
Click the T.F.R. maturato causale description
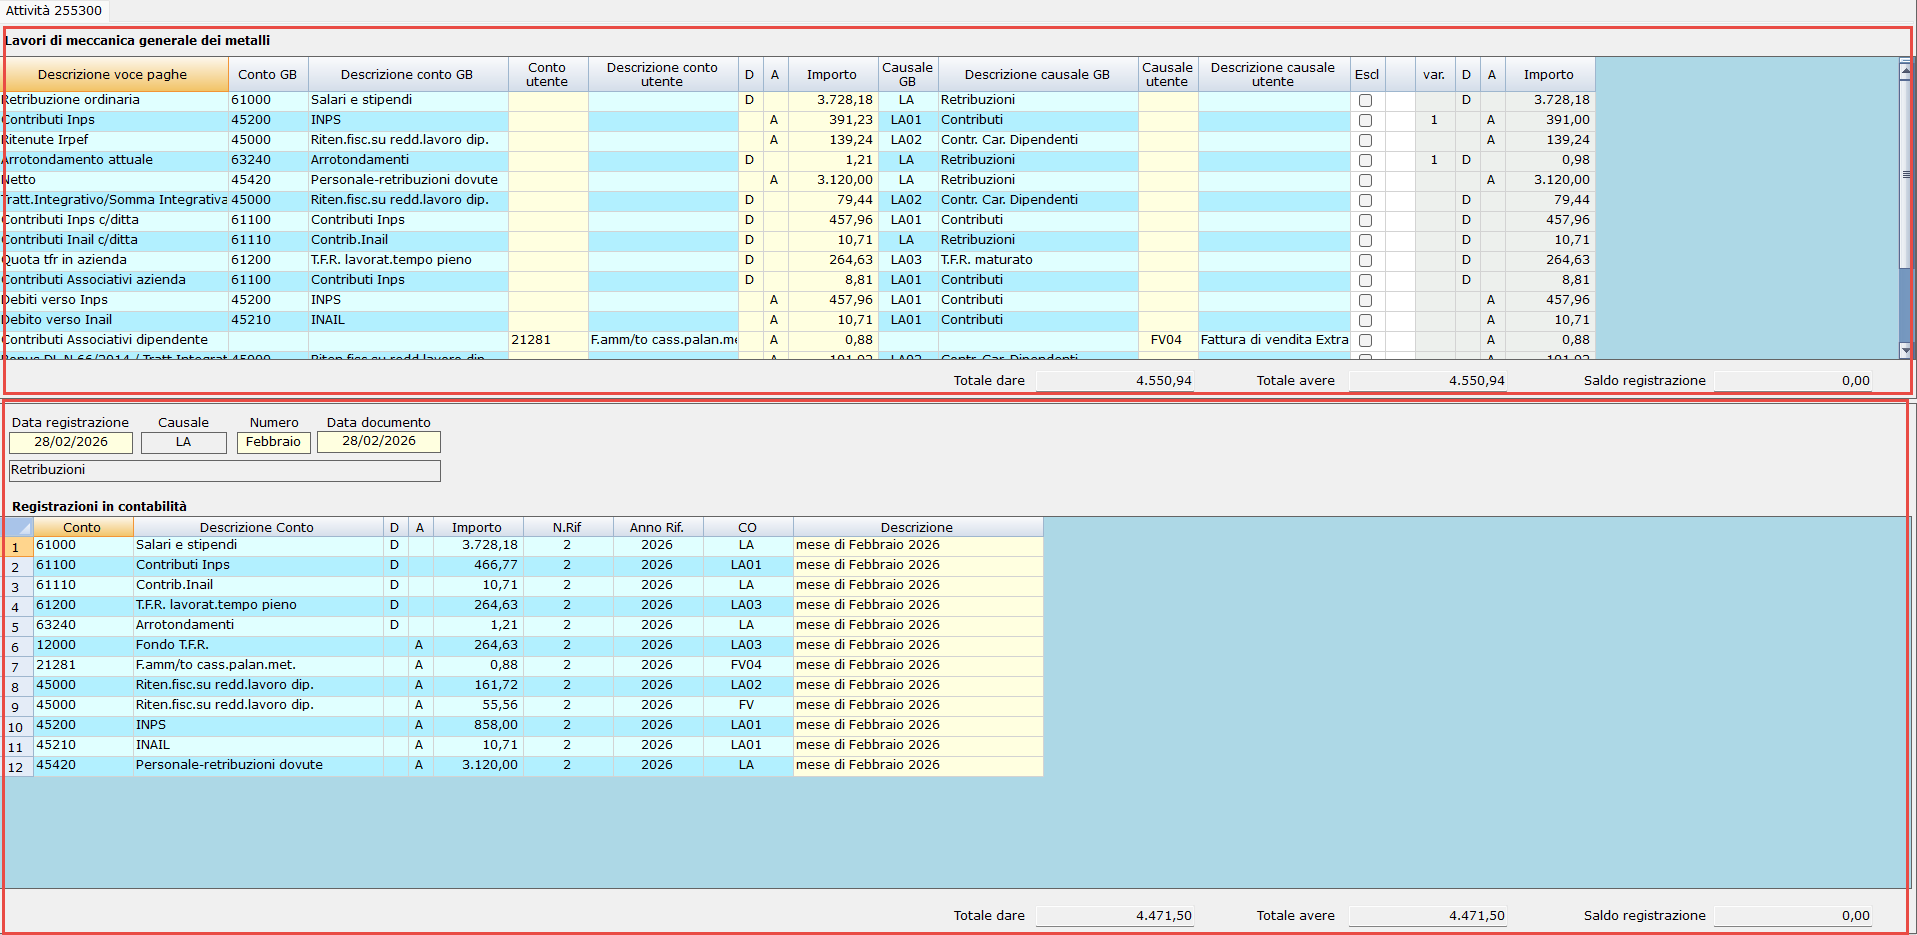click(1037, 260)
